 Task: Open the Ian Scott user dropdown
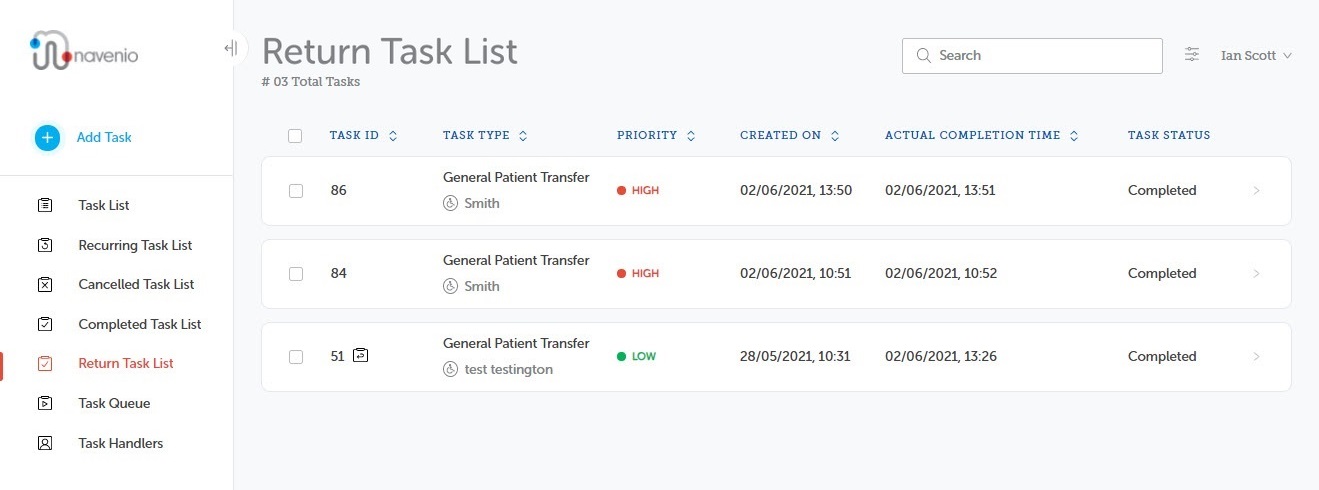coord(1256,56)
